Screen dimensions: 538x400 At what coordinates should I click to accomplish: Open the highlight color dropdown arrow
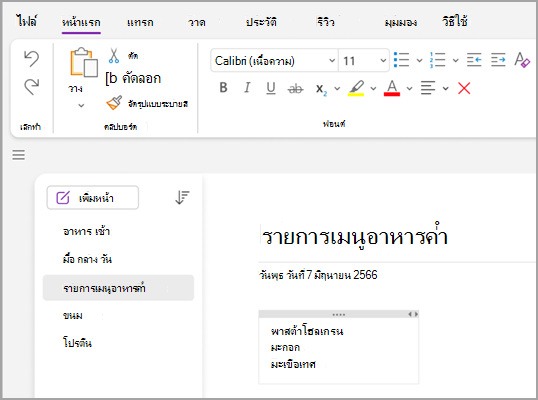point(373,89)
